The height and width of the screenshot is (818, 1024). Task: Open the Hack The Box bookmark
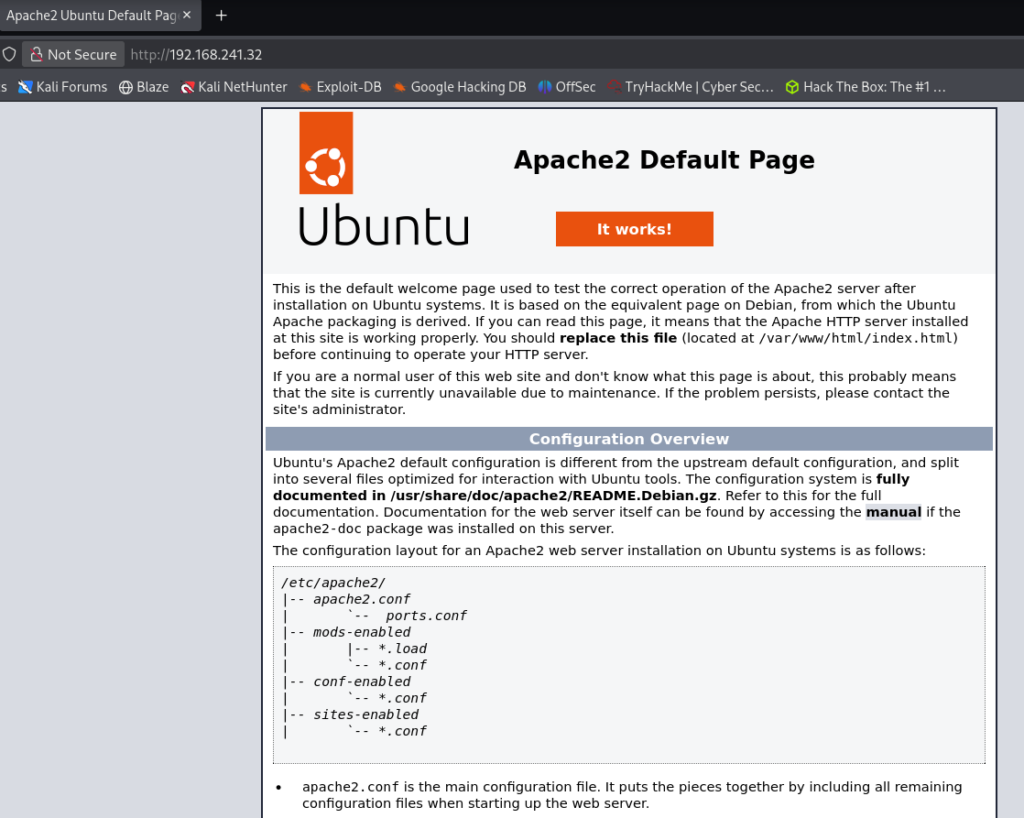pos(865,87)
